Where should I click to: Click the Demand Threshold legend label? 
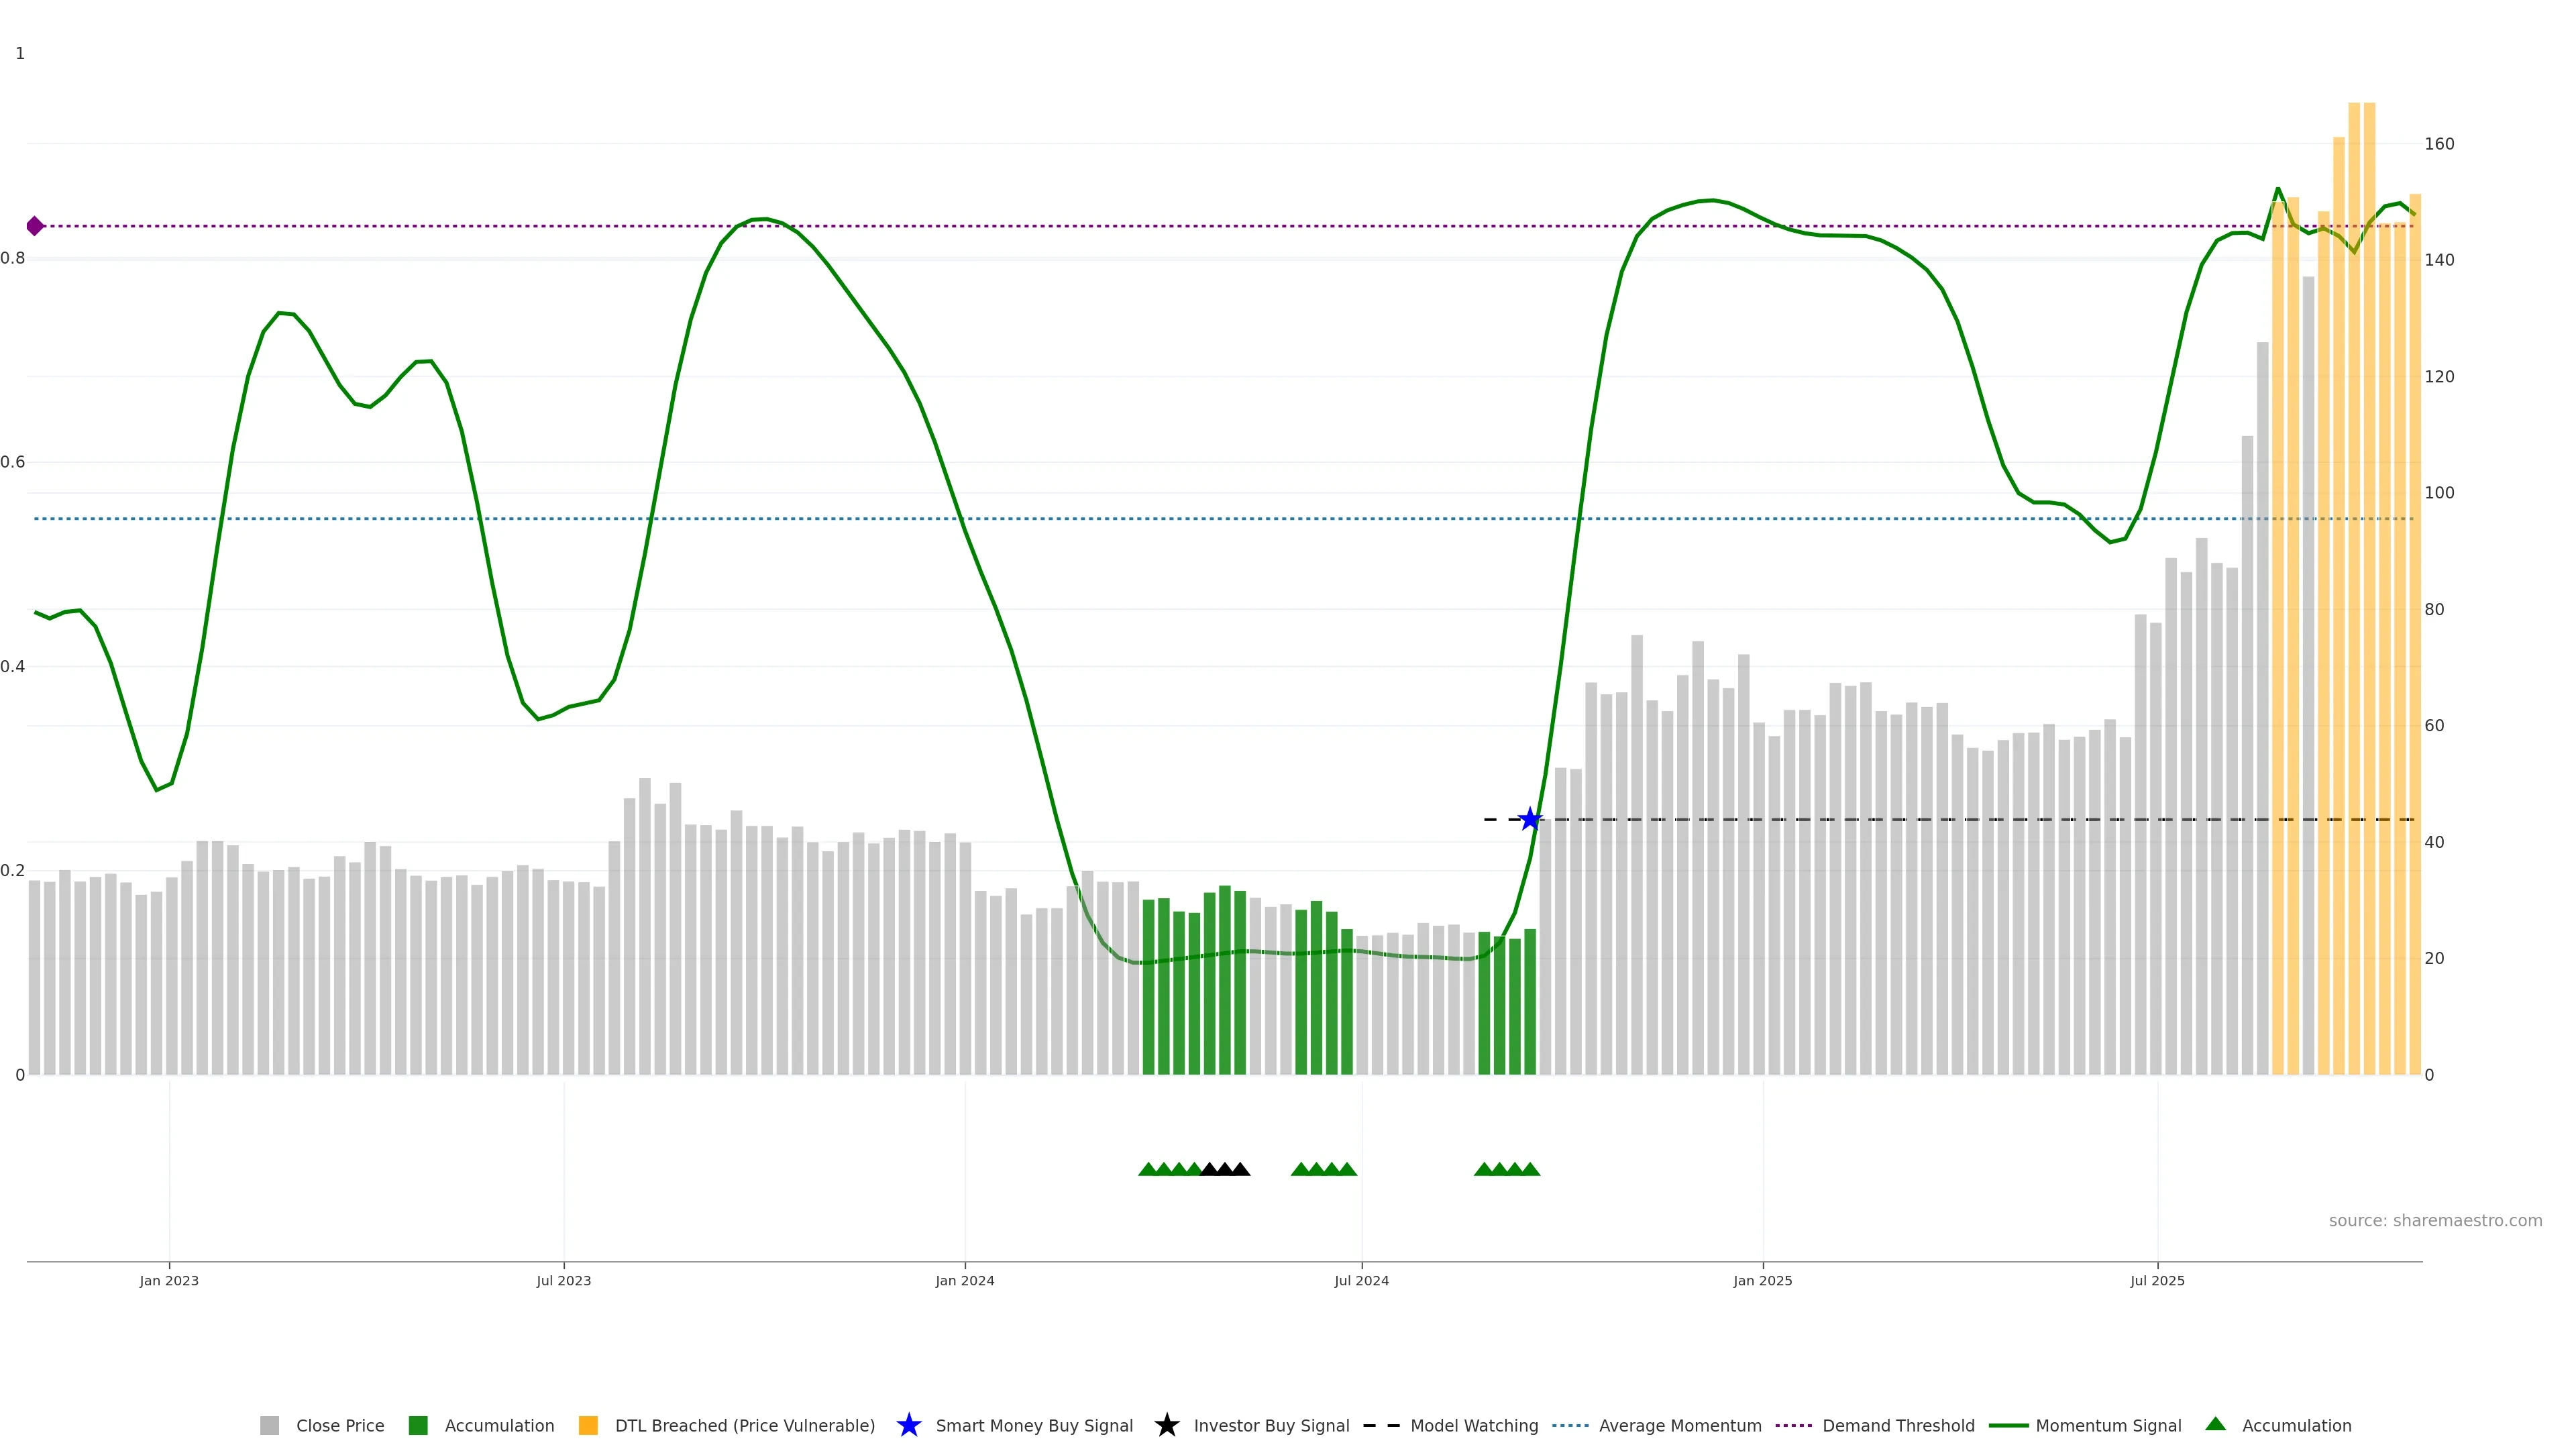(1898, 1425)
